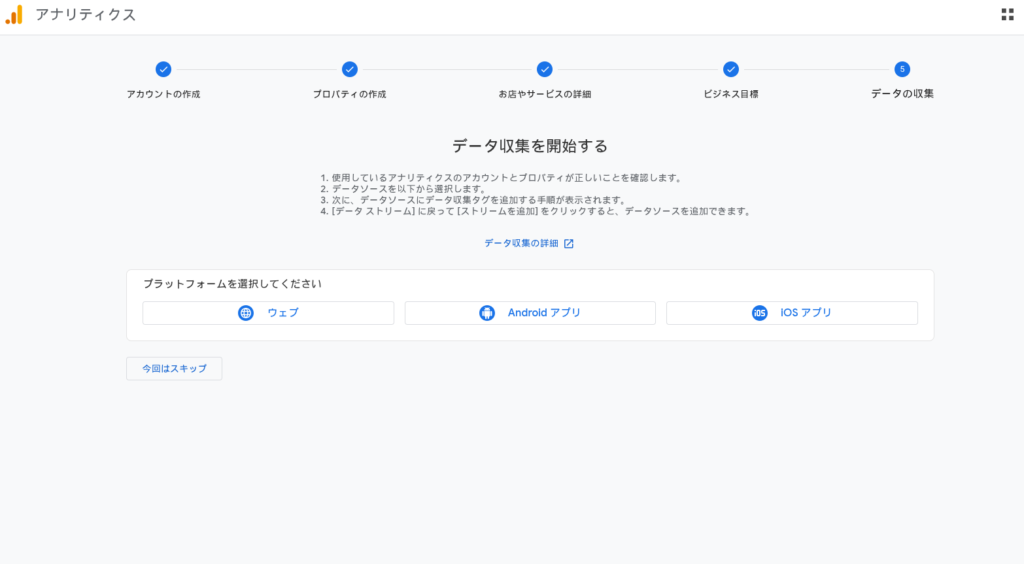Choose the iOS アプリ text label
The height and width of the screenshot is (564, 1024).
coord(806,313)
